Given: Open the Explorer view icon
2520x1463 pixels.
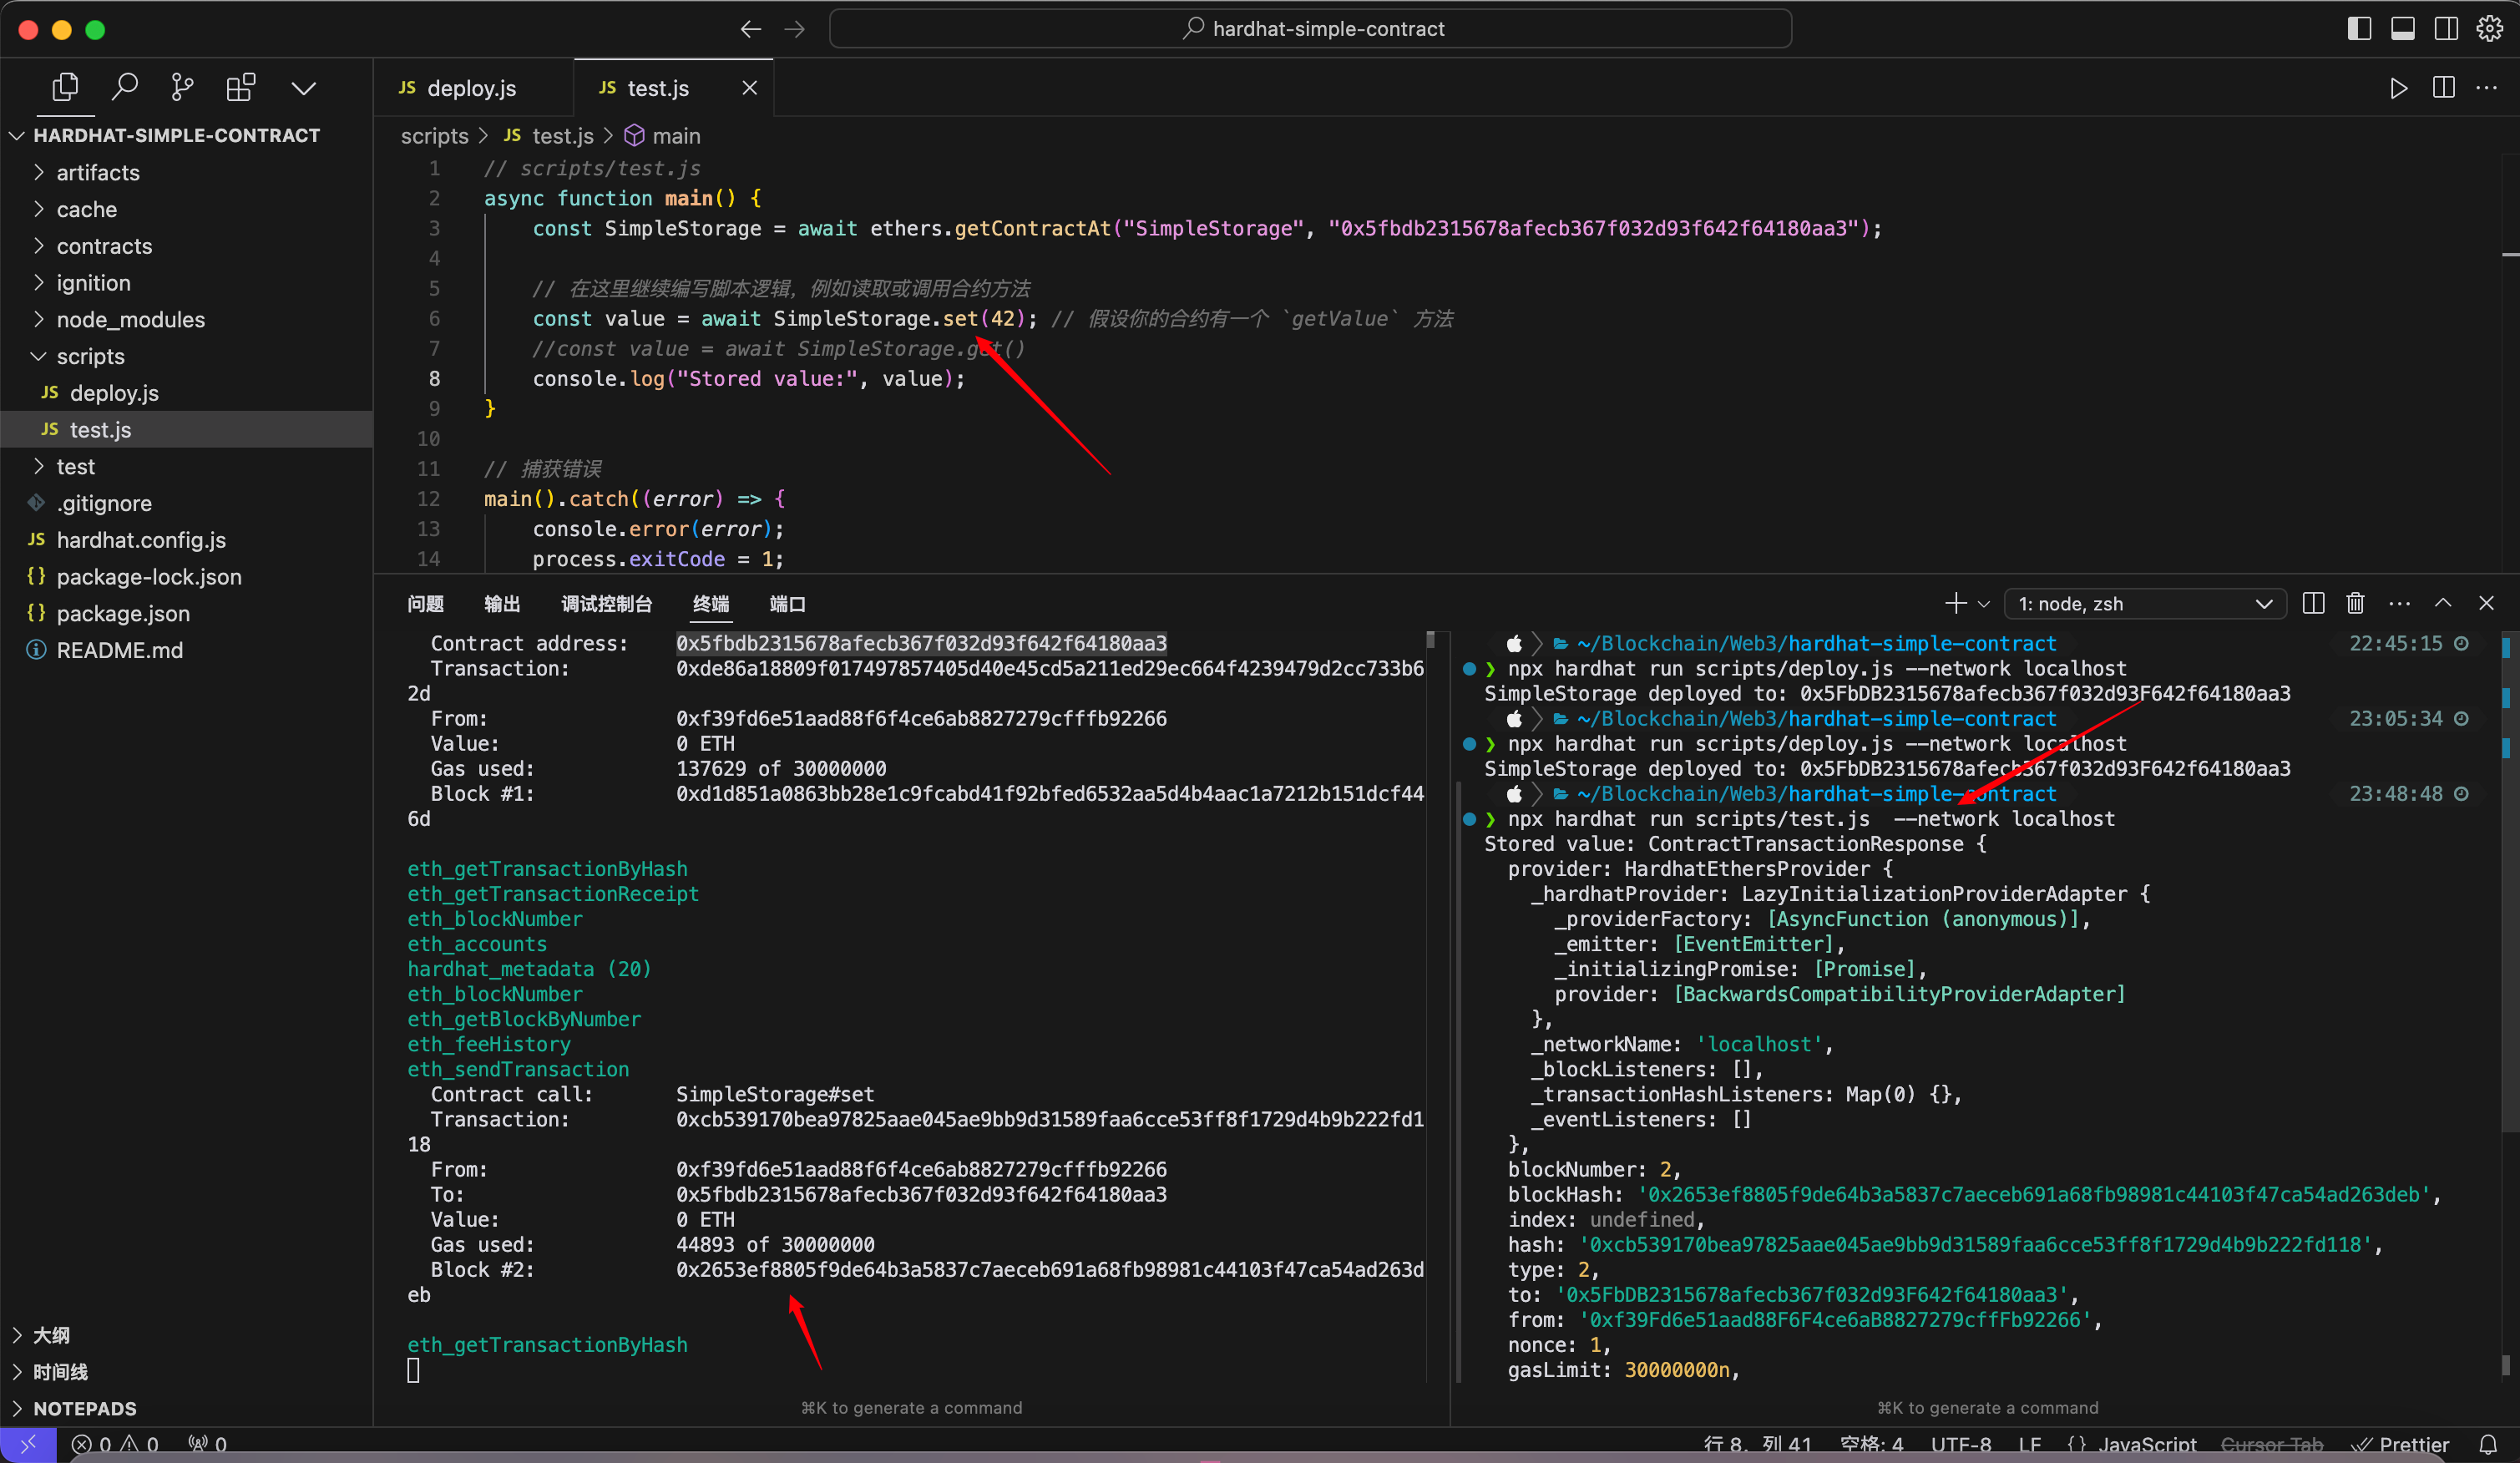Looking at the screenshot, I should coord(65,88).
